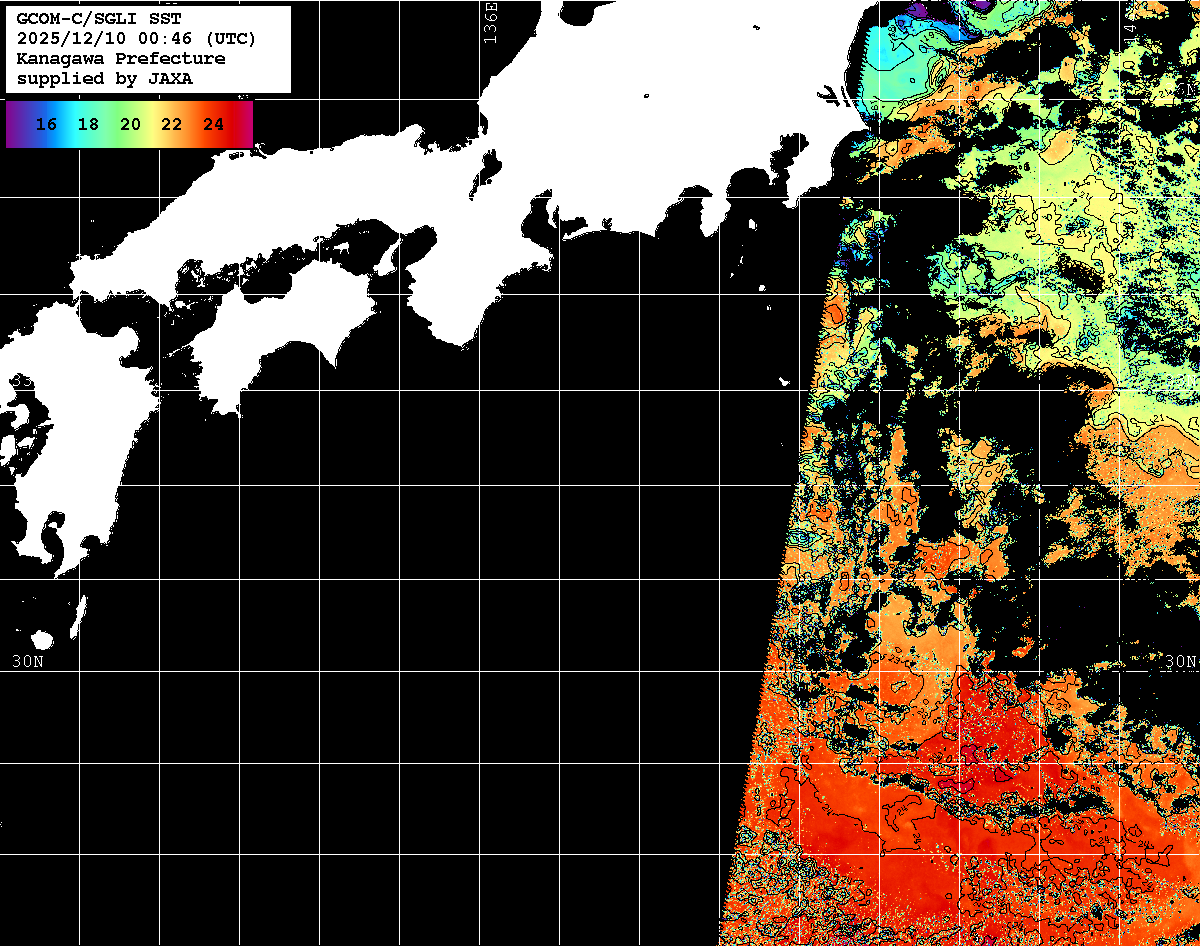Click the 30N latitude label on left edge
The width and height of the screenshot is (1200, 946).
click(28, 662)
